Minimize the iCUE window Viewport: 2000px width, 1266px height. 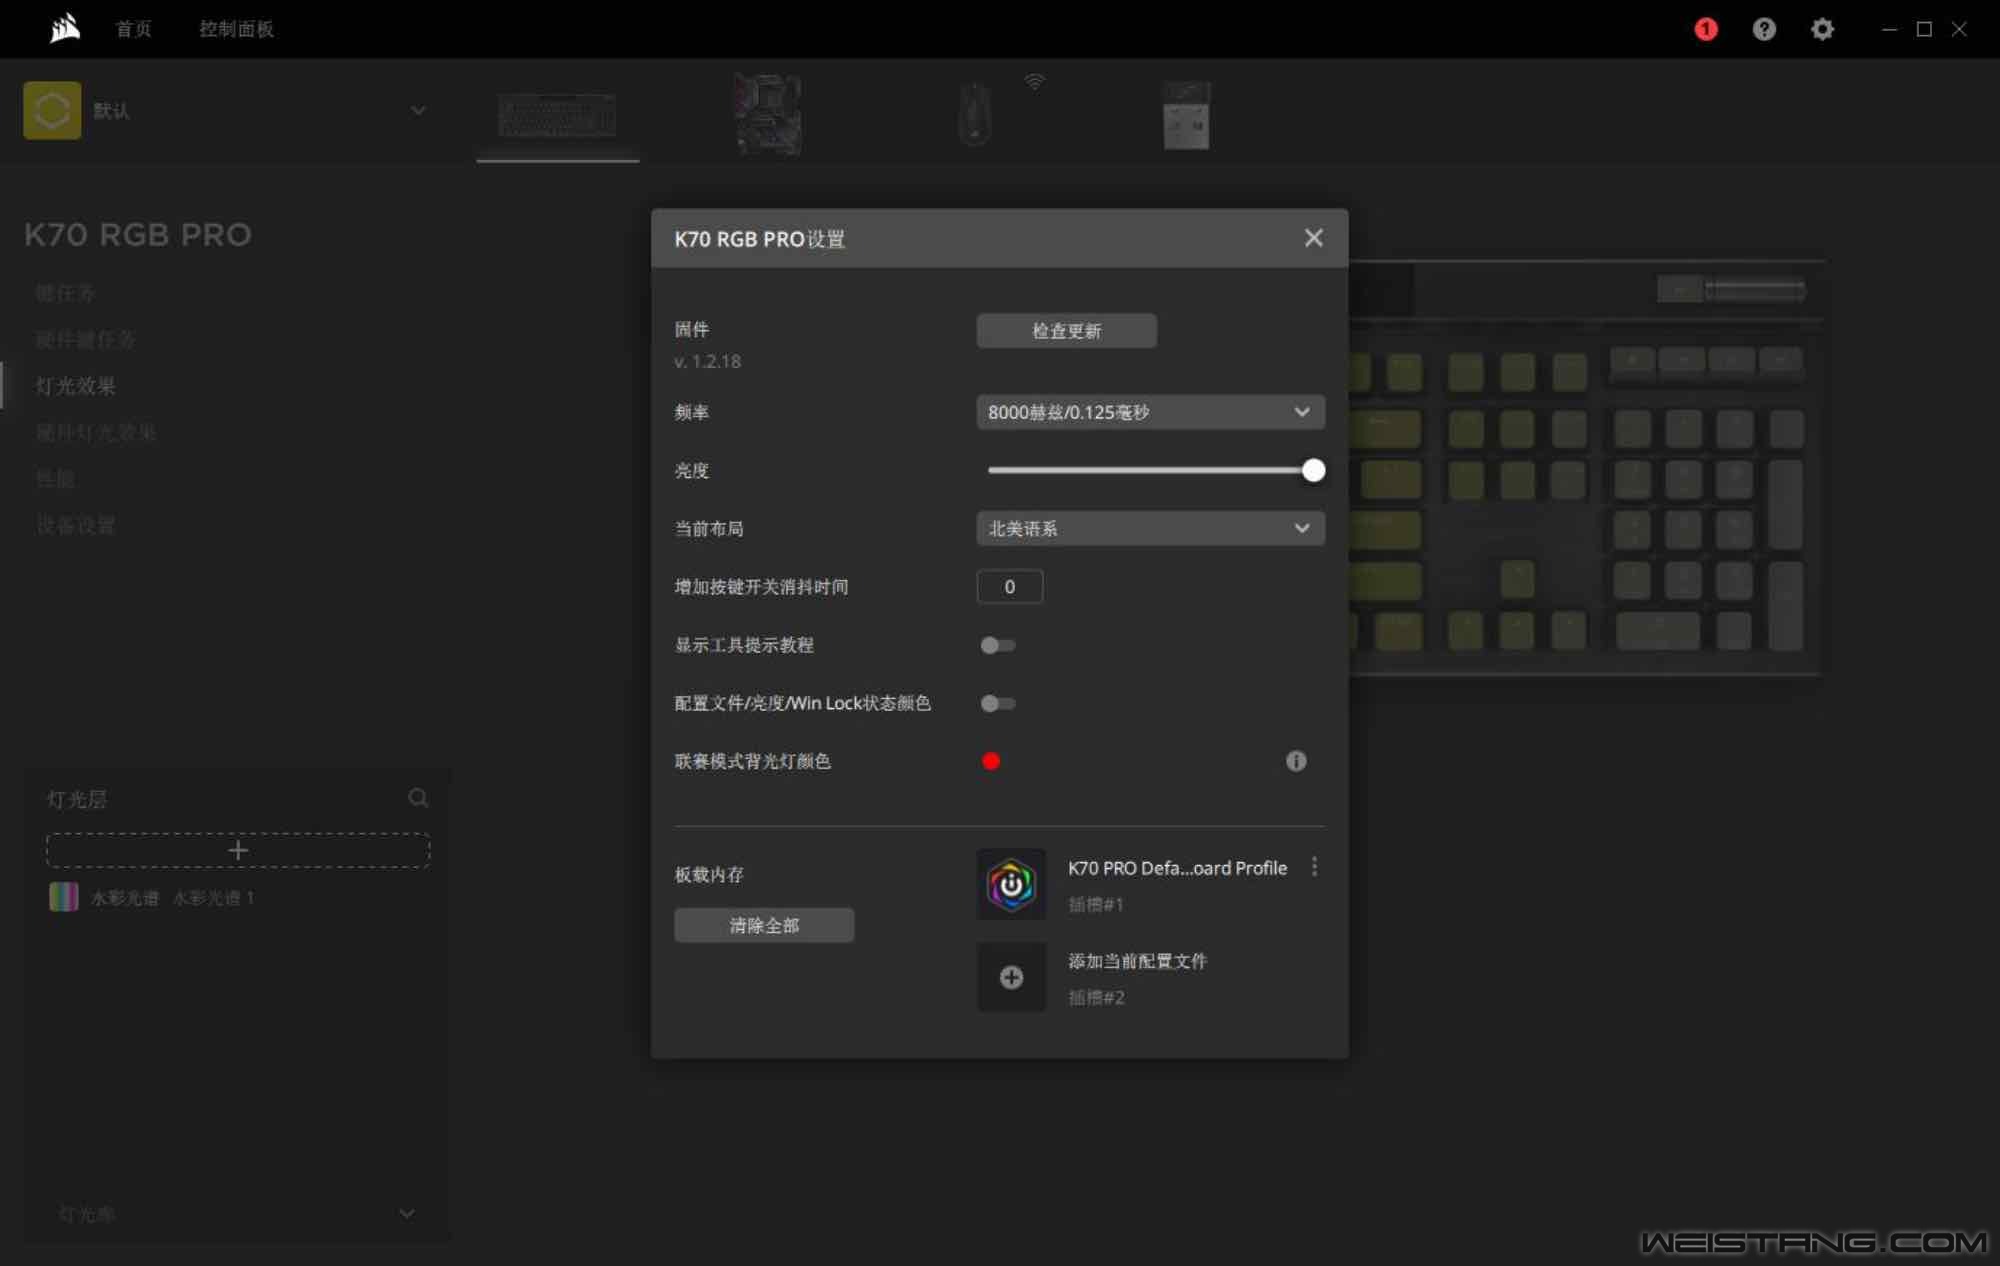(x=1889, y=29)
